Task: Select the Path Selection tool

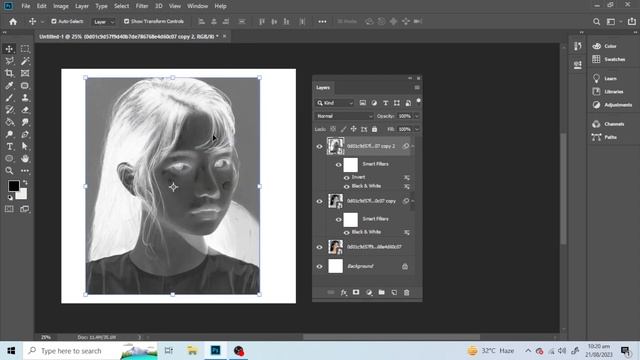Action: coord(25,147)
